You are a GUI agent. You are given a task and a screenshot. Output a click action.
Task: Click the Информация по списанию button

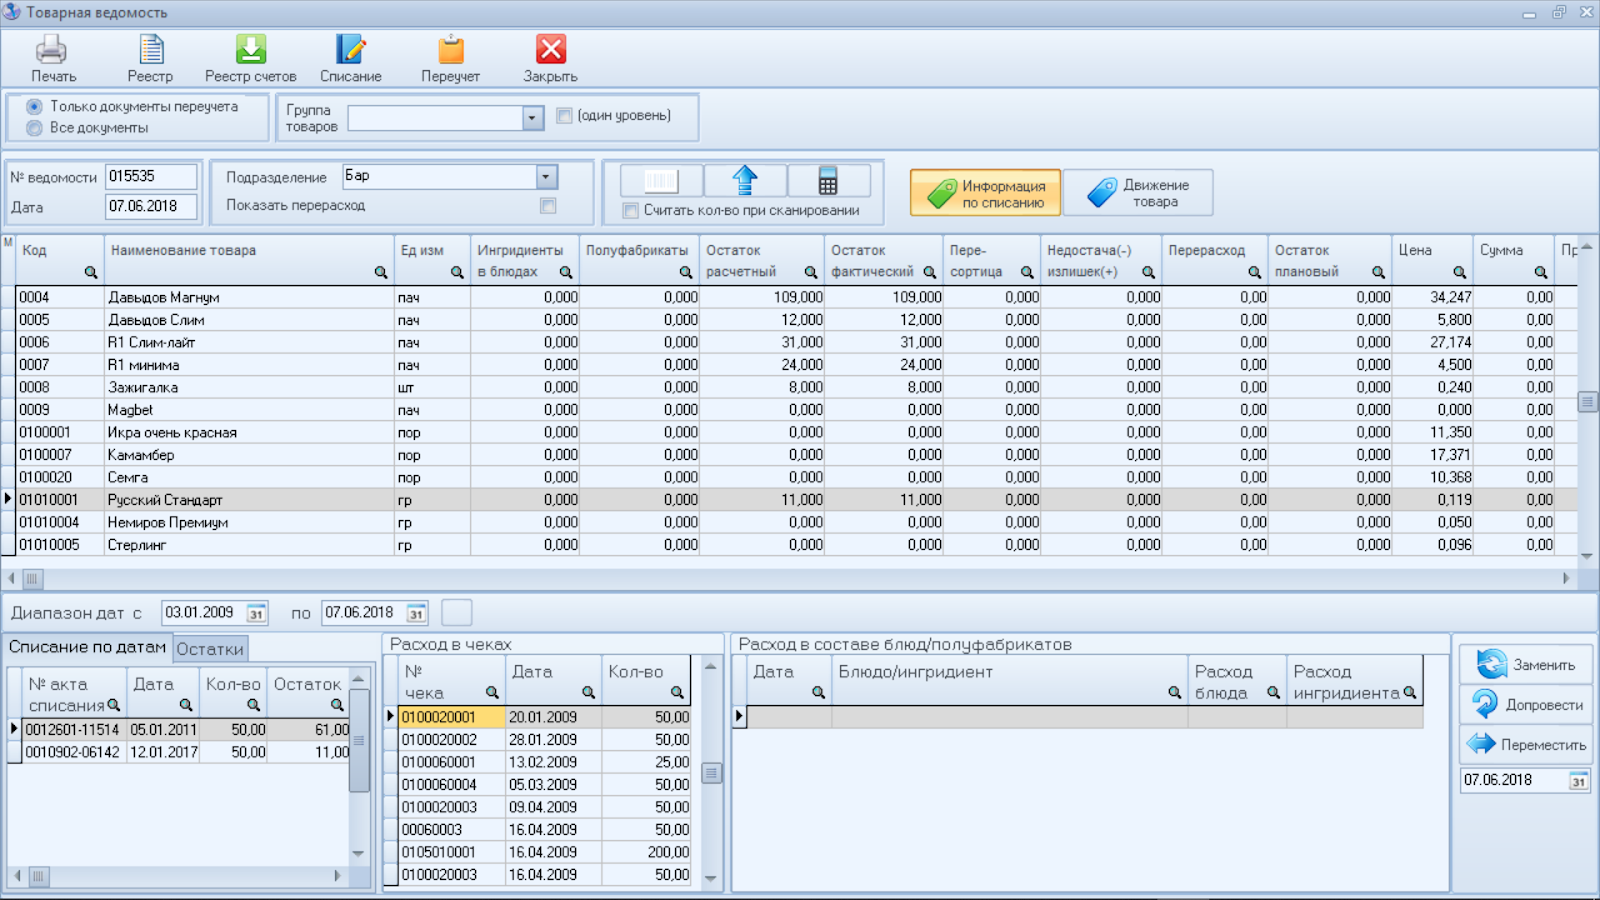pos(985,193)
